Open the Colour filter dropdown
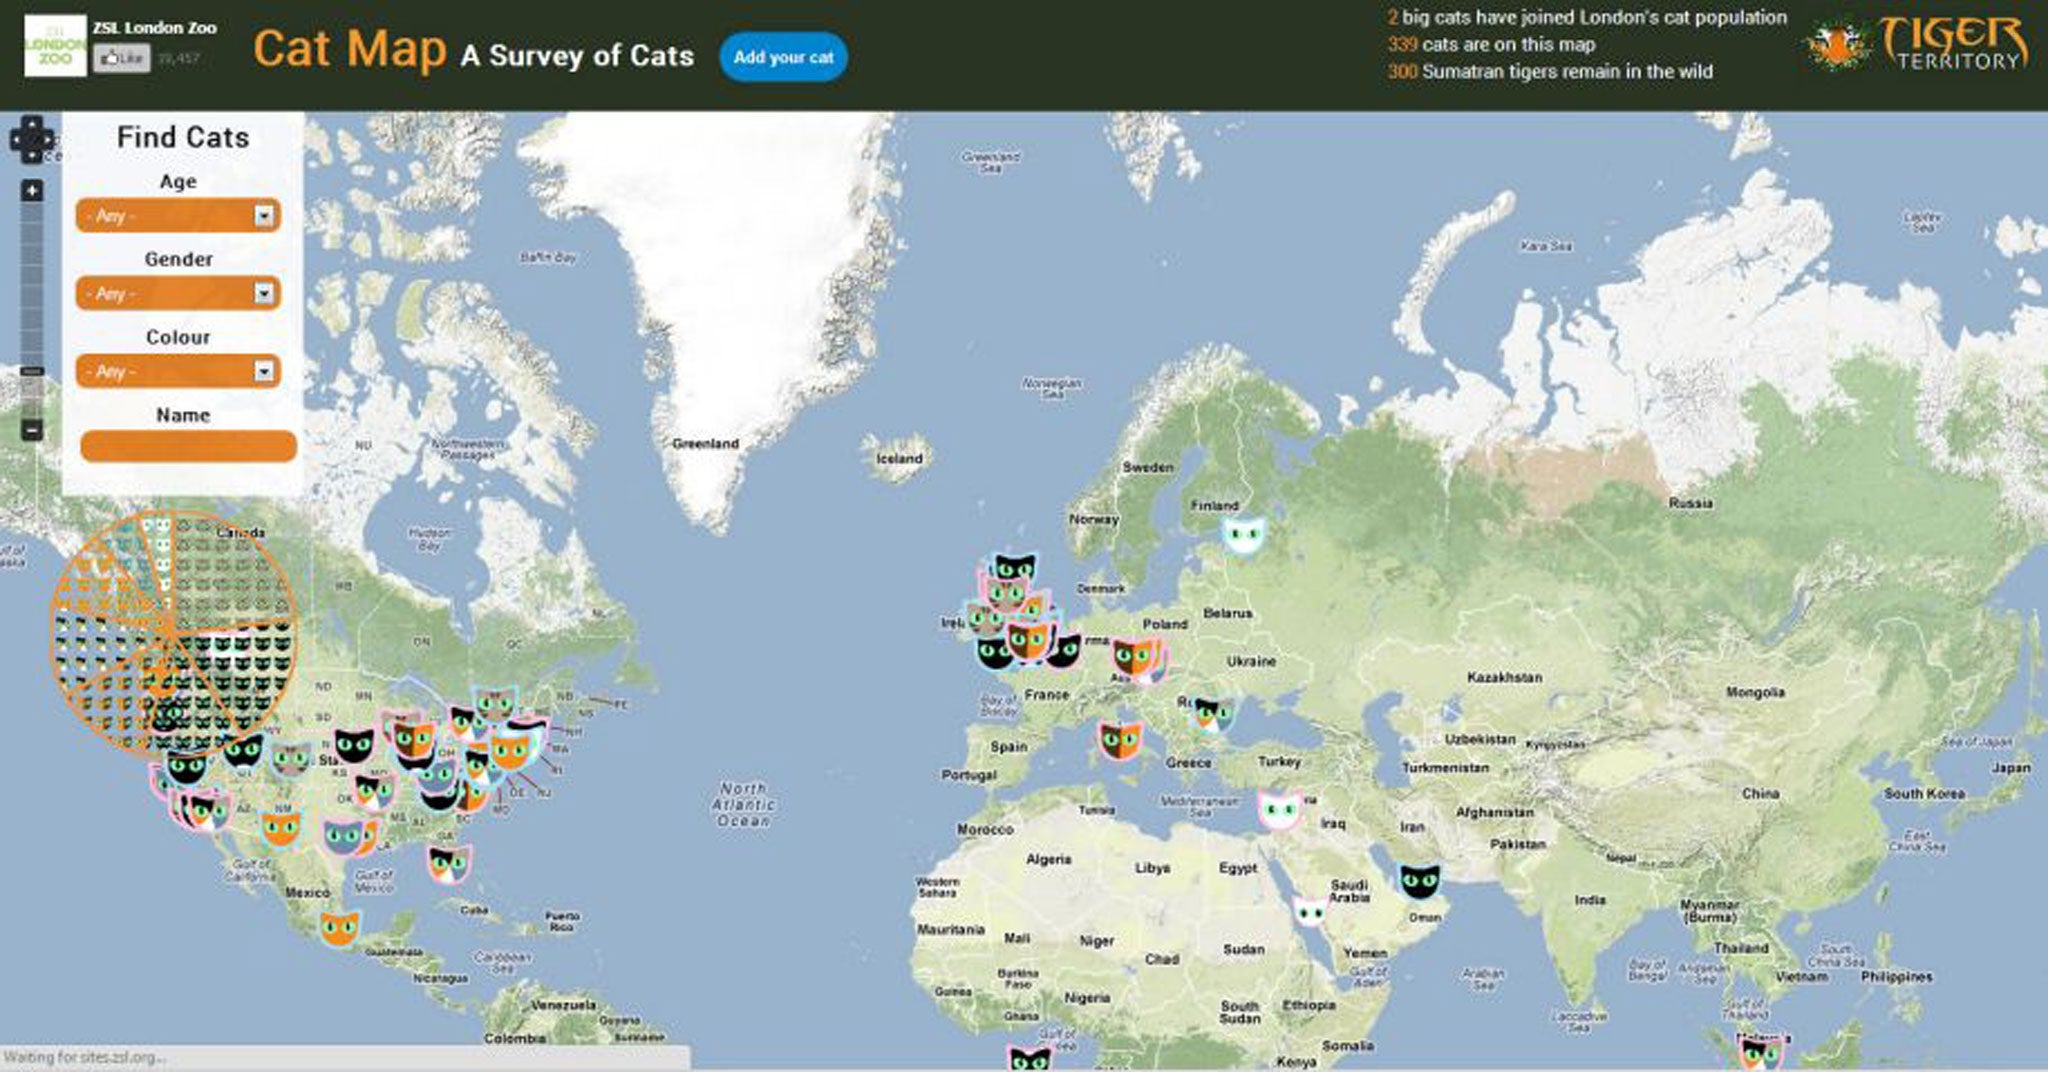 178,372
